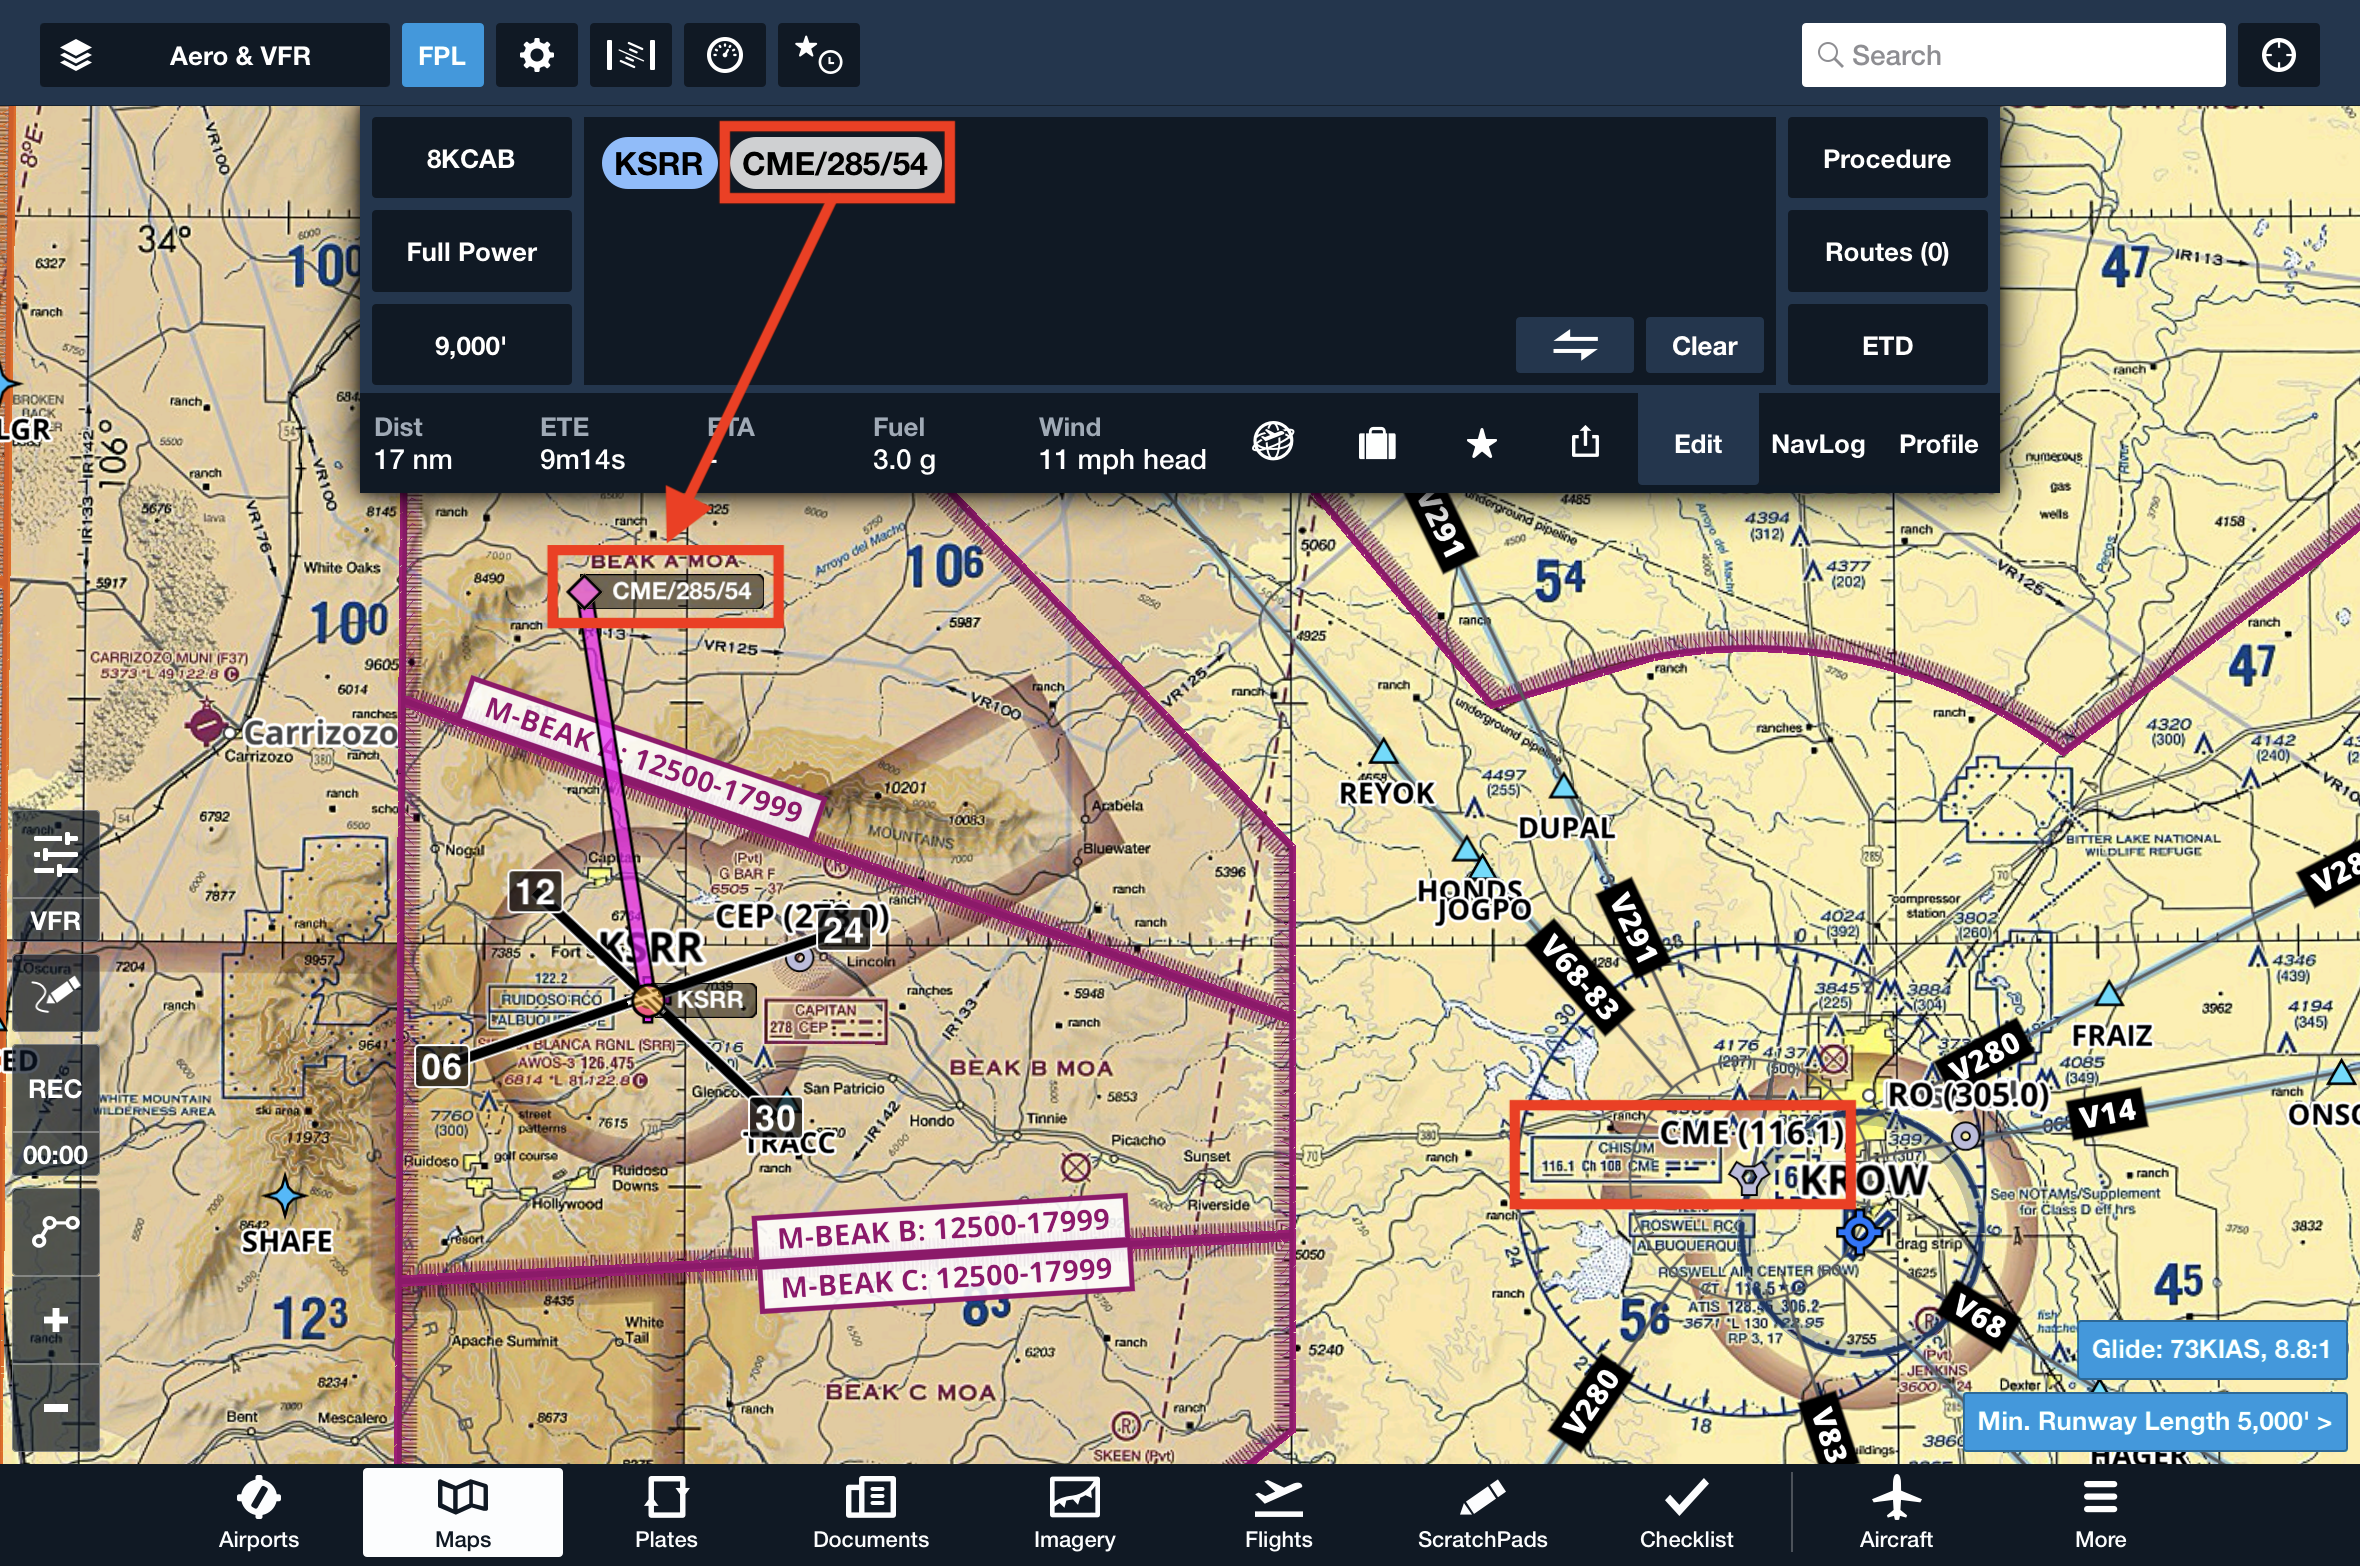Center map on current location
Screen dimensions: 2360x1566
click(2278, 55)
